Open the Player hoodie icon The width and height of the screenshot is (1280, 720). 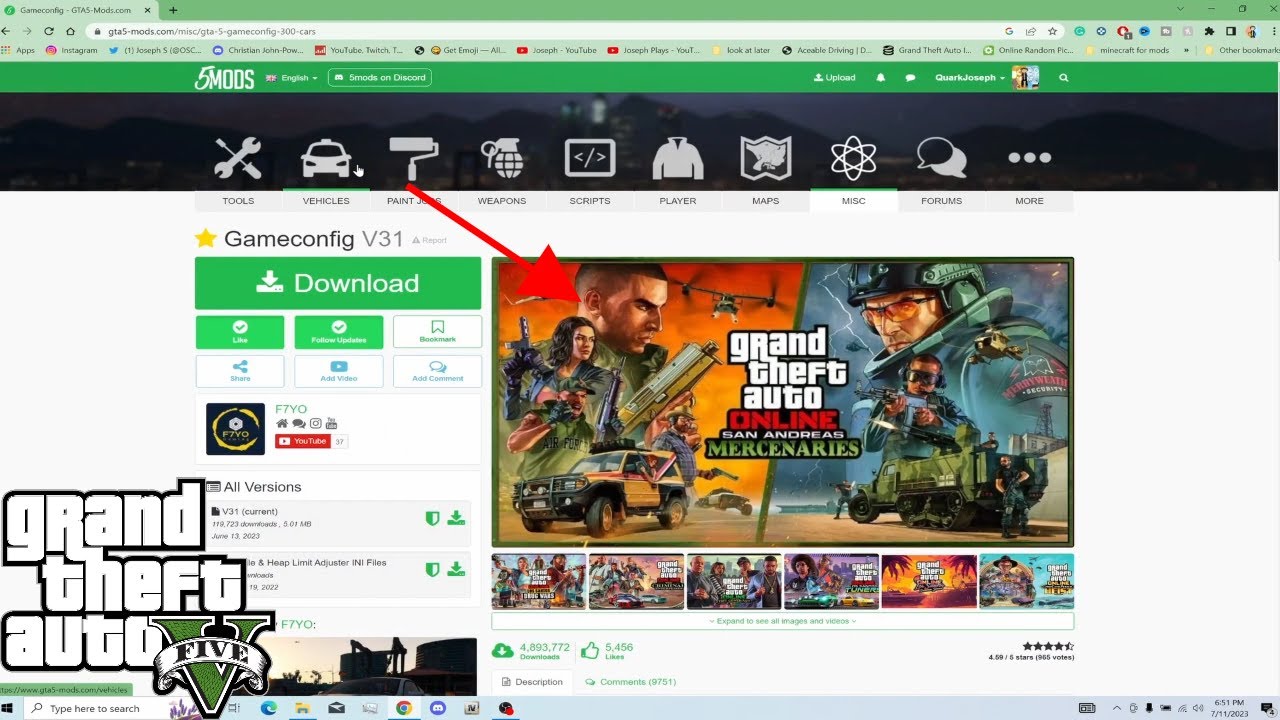point(678,158)
